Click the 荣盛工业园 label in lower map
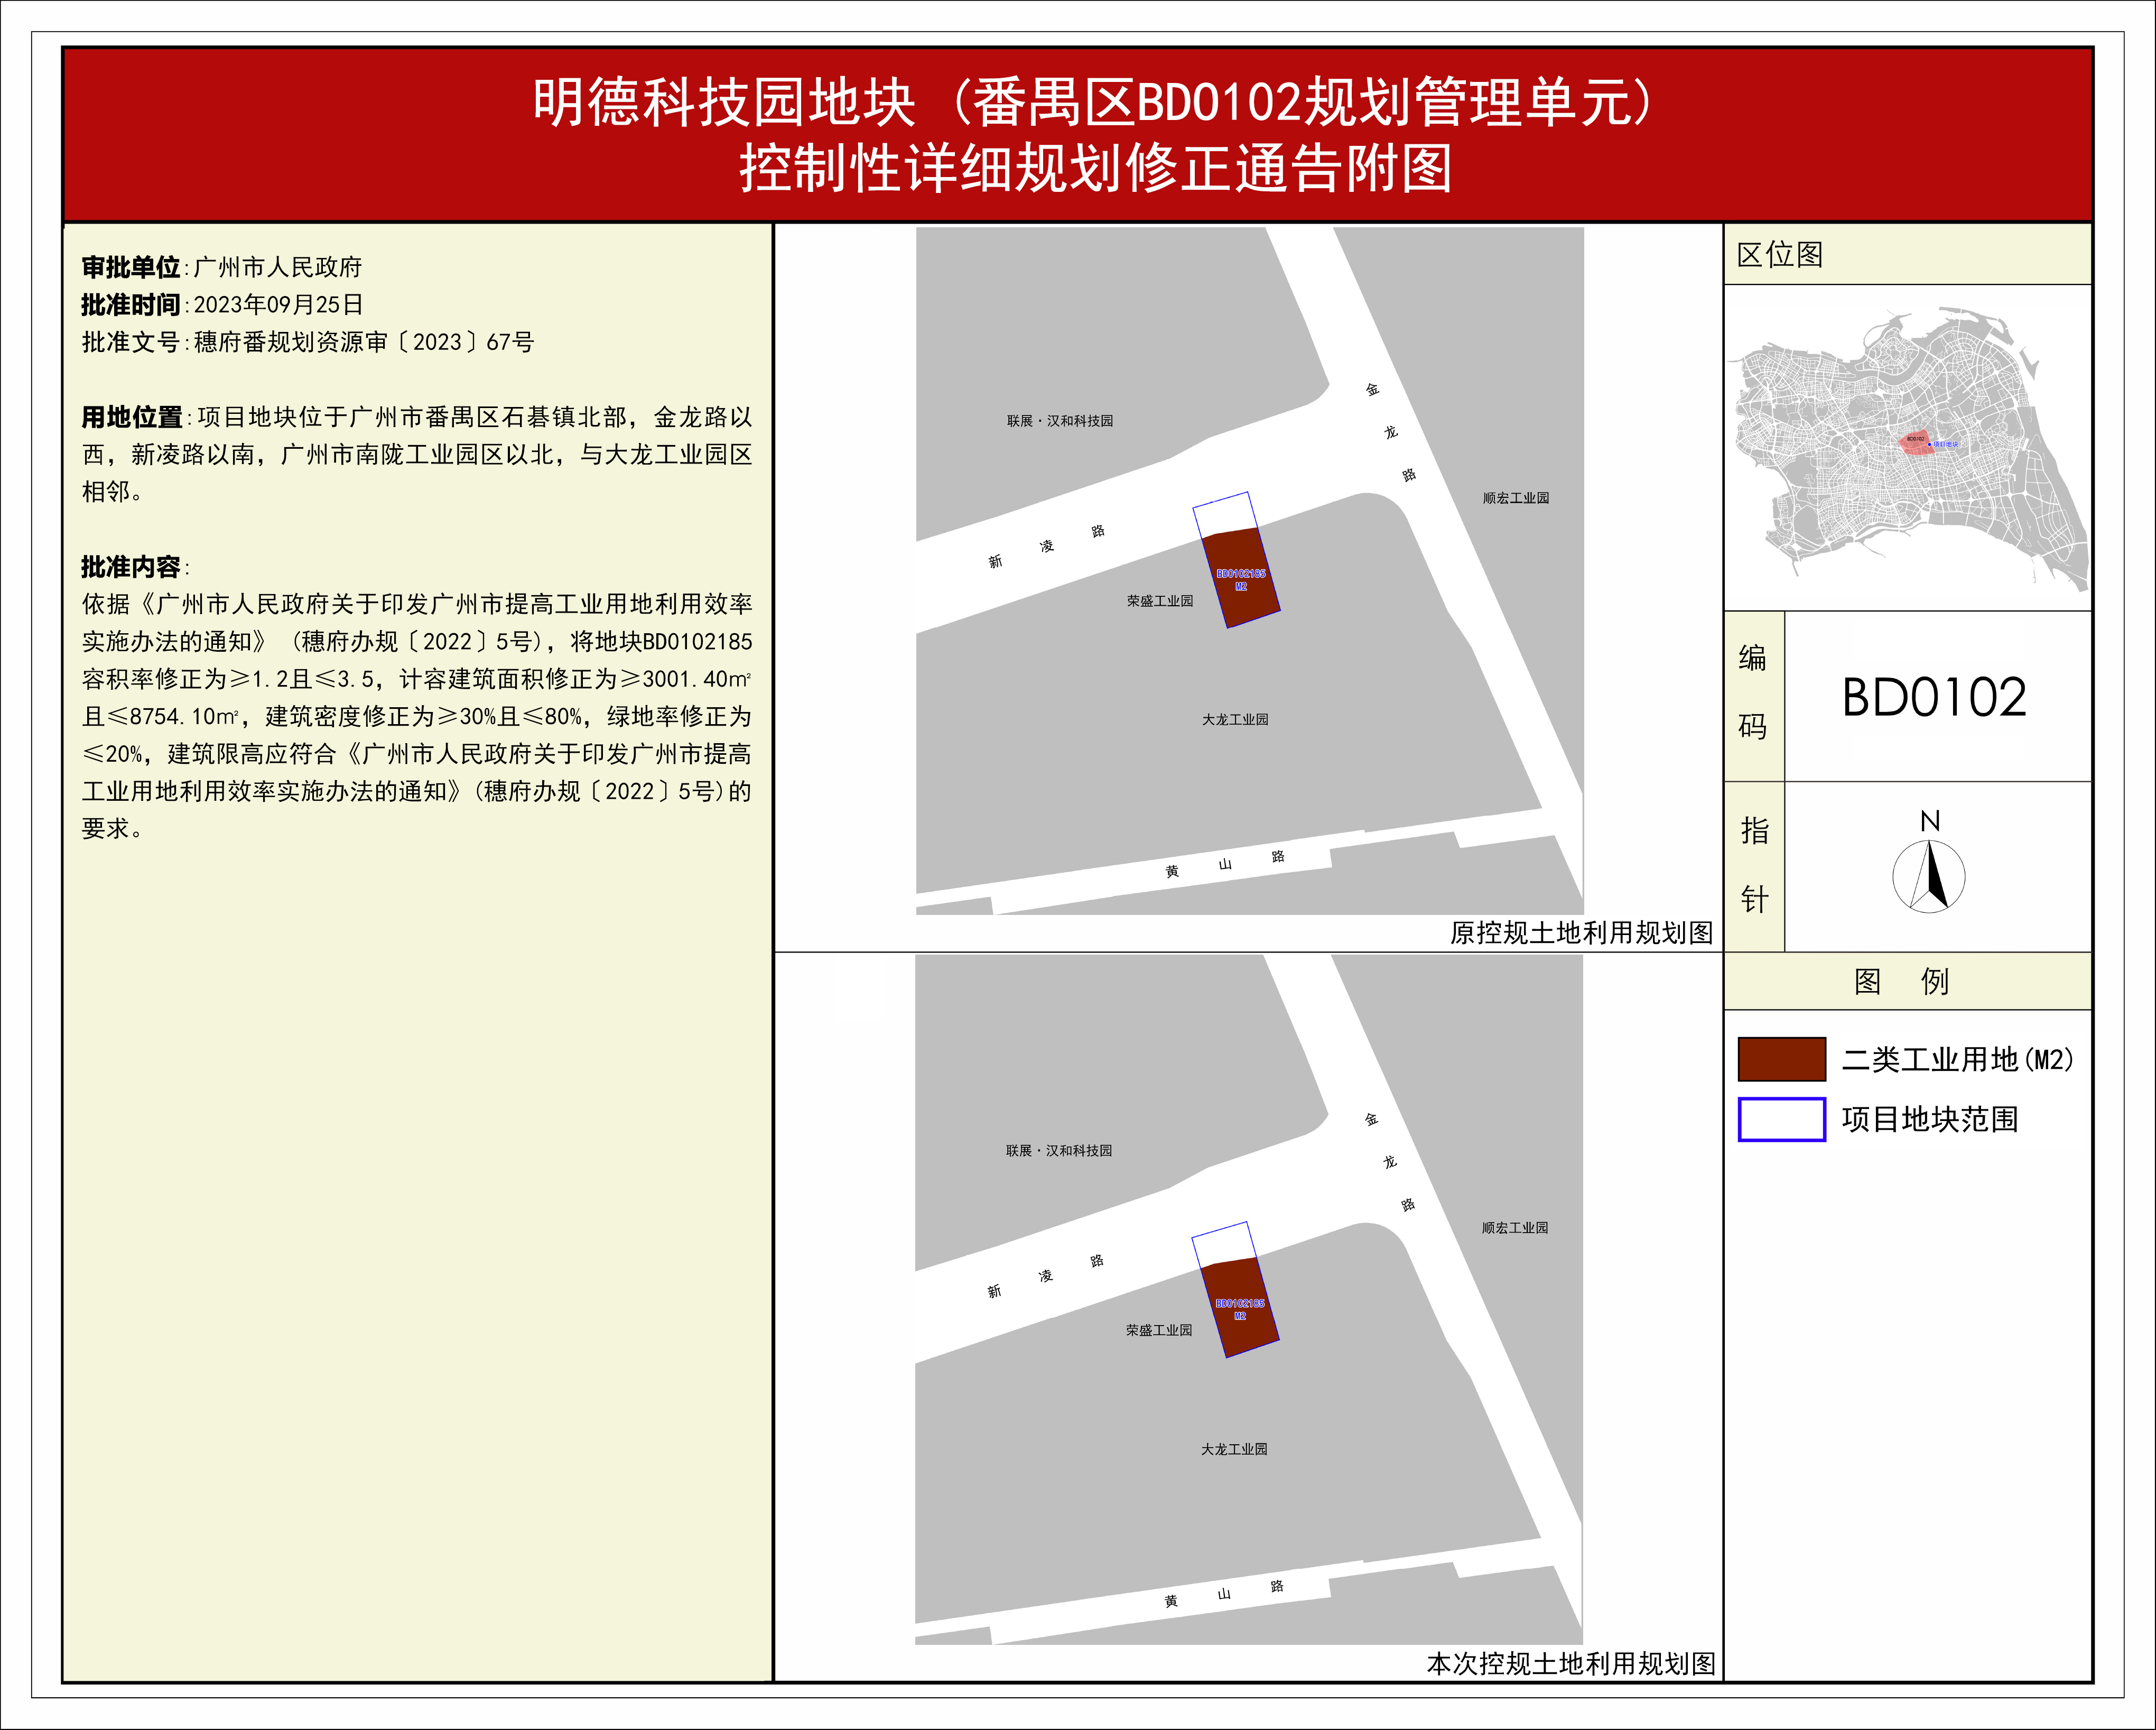Screen dimensions: 2156x1730 1158,1330
